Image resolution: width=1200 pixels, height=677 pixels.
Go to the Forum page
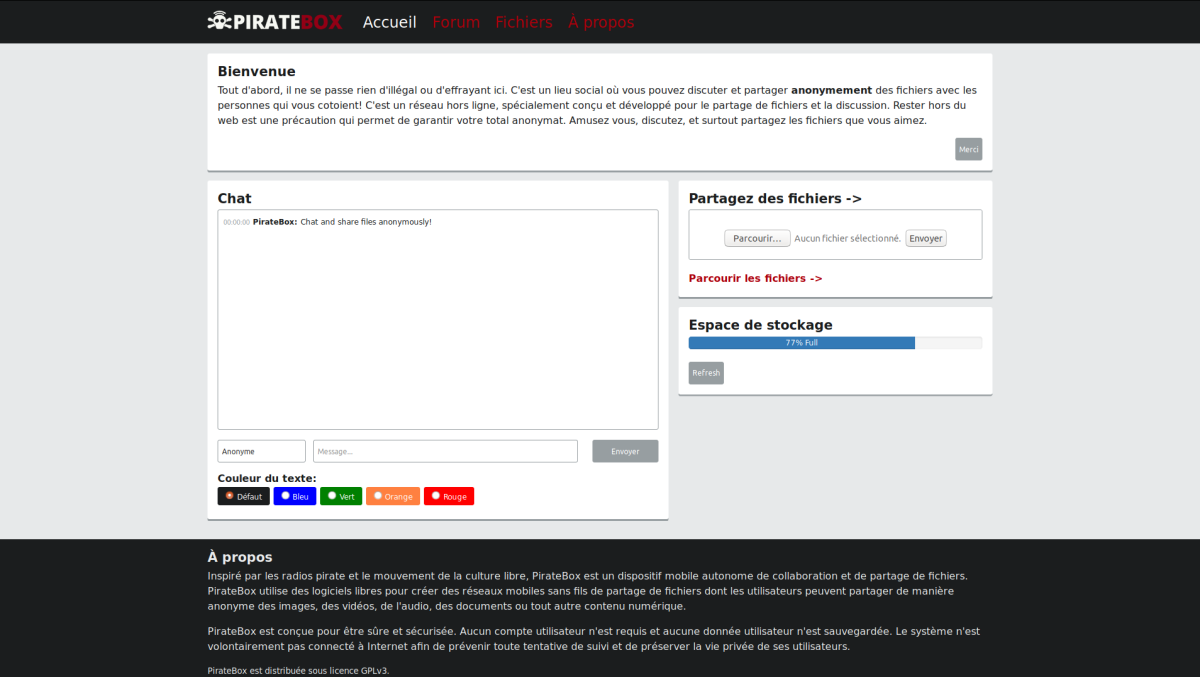[x=456, y=22]
